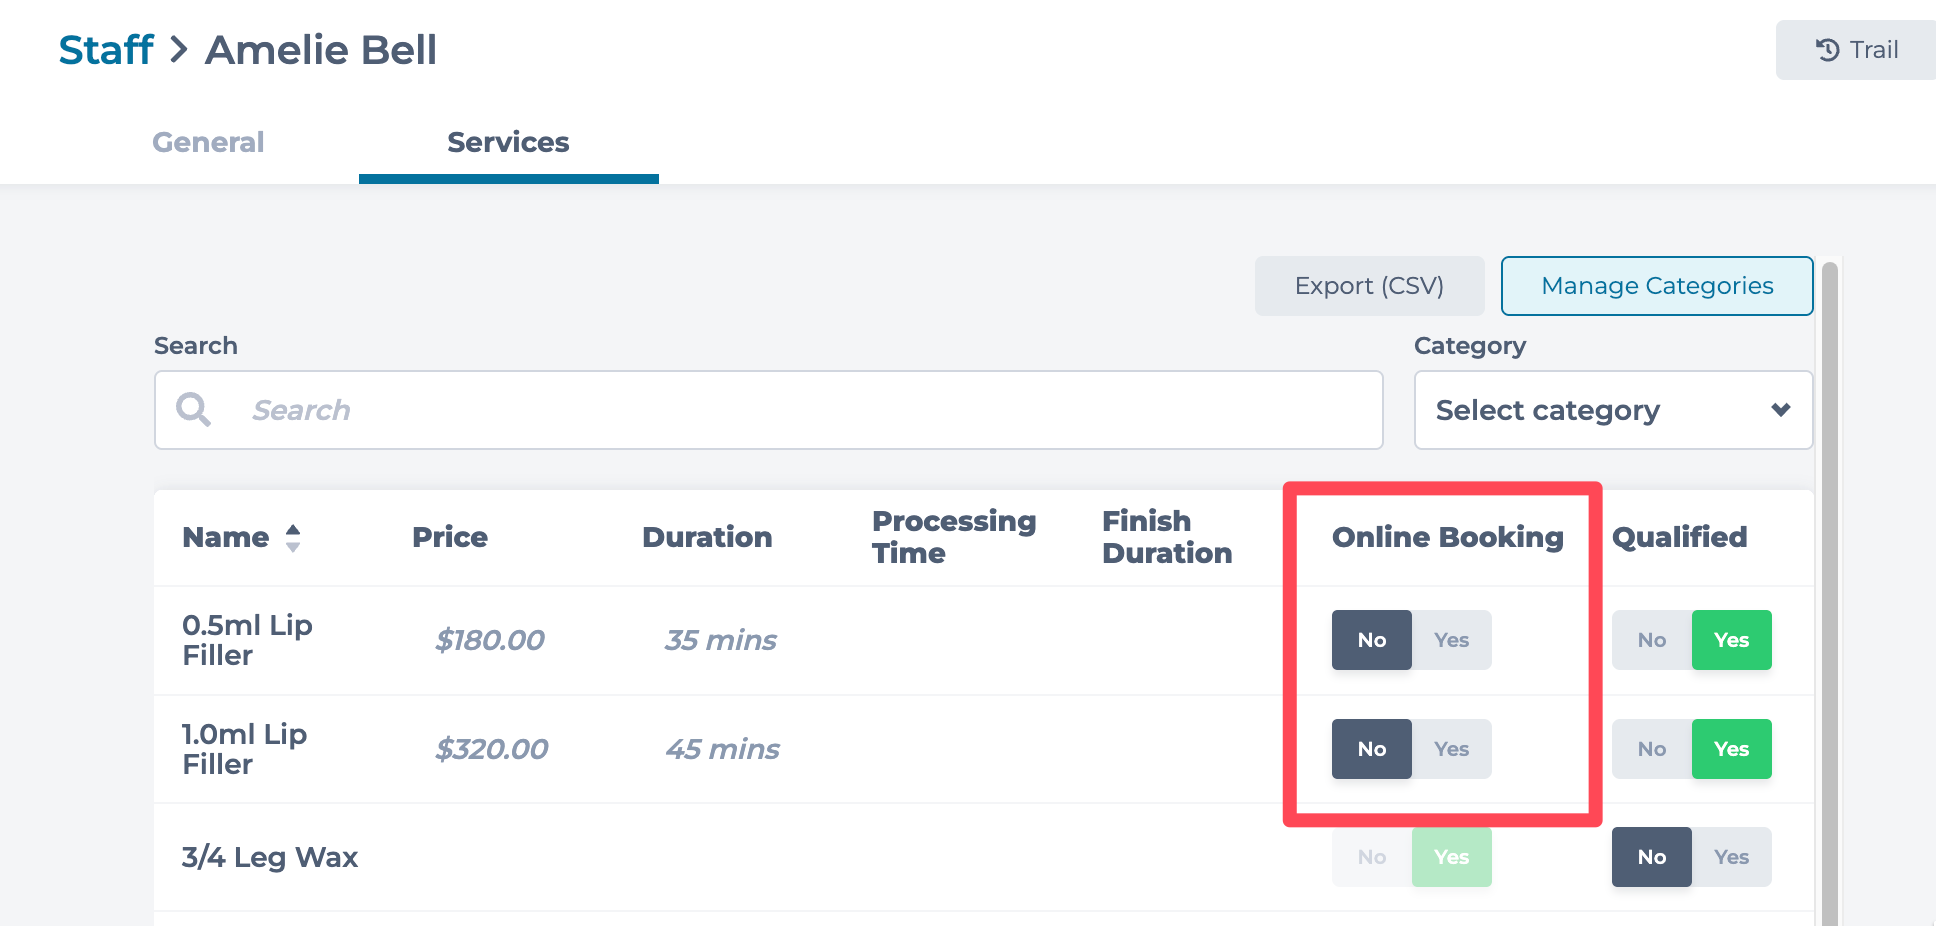This screenshot has height=926, width=1936.
Task: Open the Select category dropdown
Action: (x=1613, y=410)
